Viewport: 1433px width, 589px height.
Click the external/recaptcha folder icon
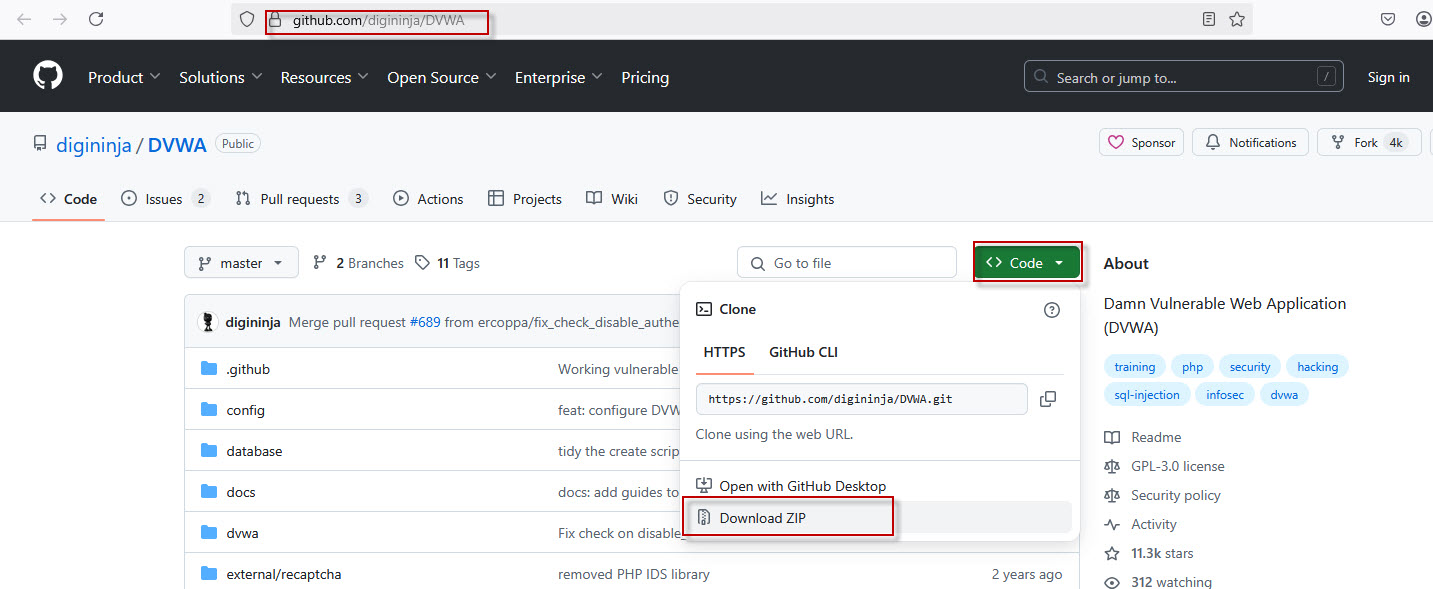pos(209,574)
